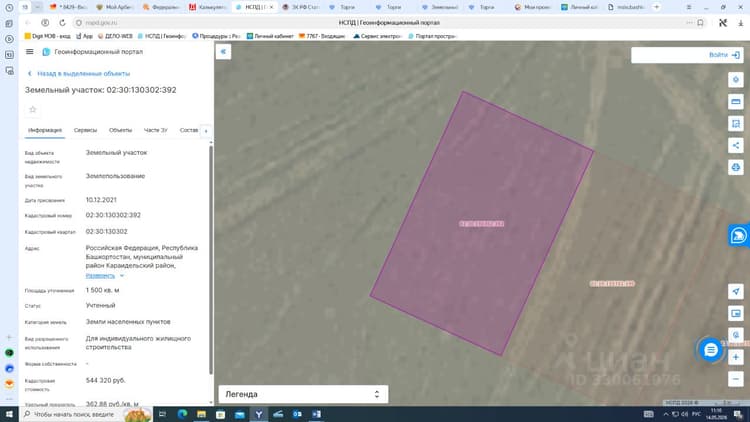This screenshot has width=750, height=422.
Task: Click the Войти login button
Action: [724, 55]
